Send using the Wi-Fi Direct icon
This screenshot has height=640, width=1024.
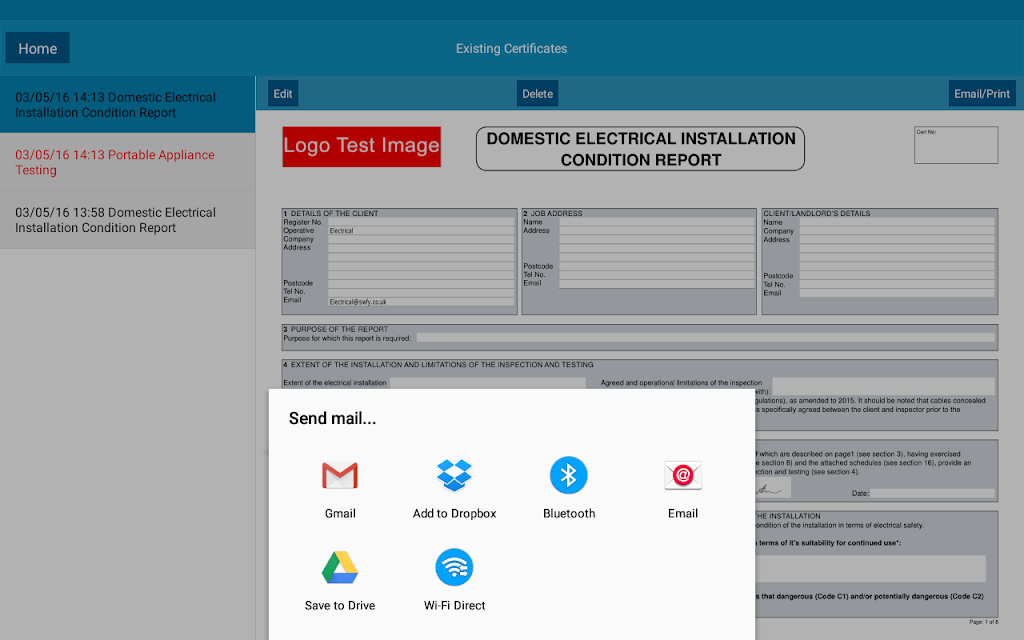pyautogui.click(x=454, y=568)
